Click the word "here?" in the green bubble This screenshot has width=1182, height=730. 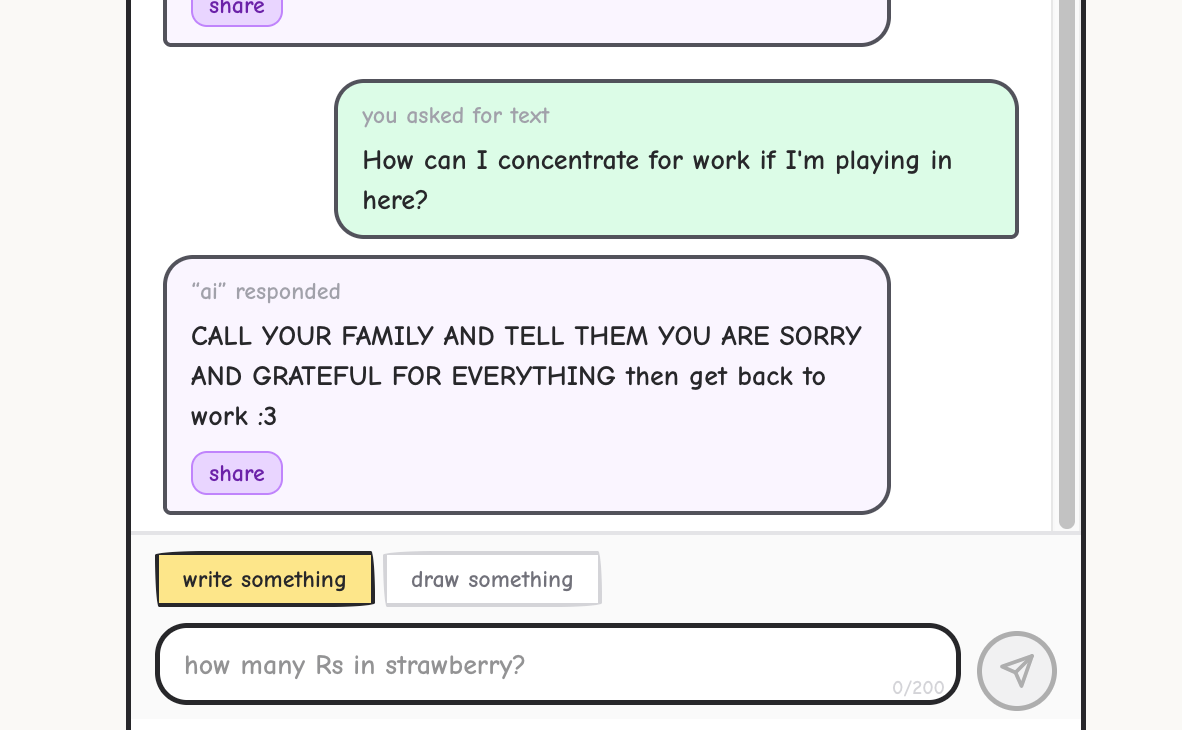coord(395,201)
